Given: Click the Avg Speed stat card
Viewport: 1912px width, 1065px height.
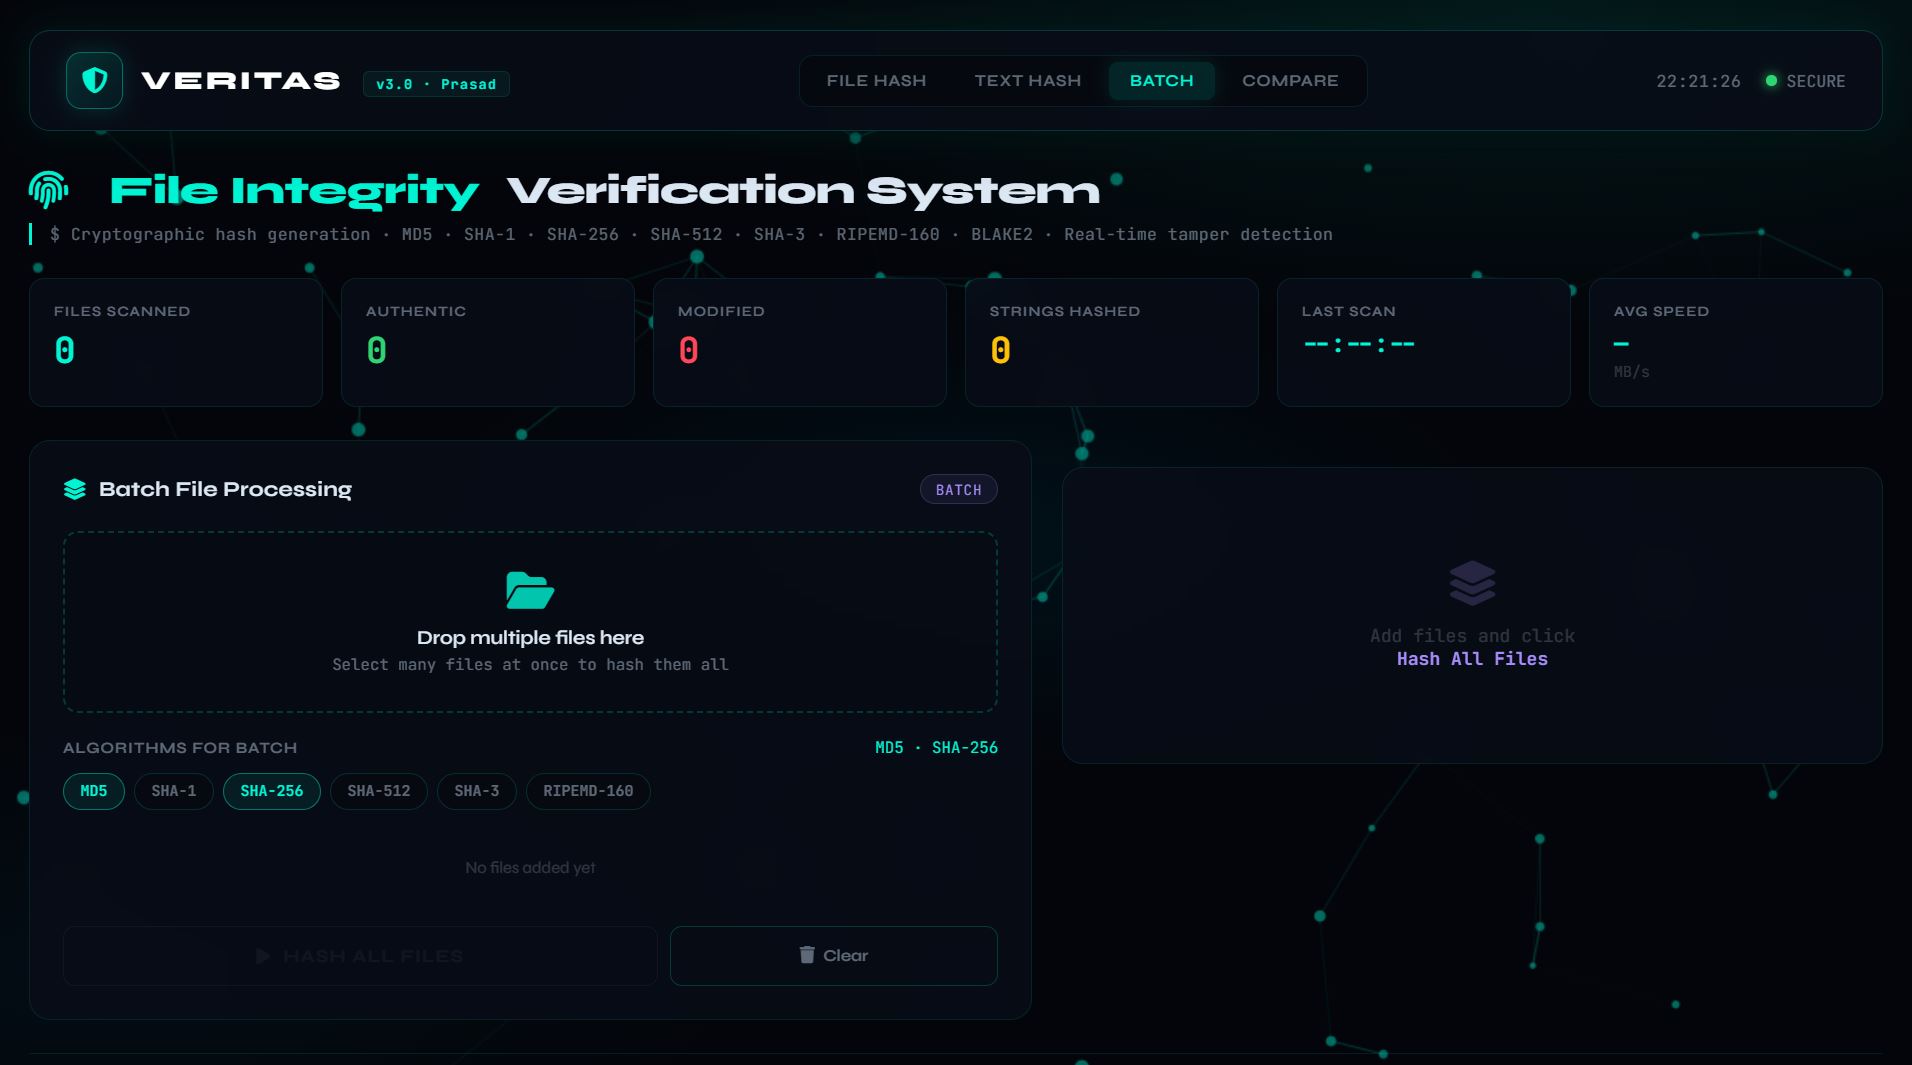Looking at the screenshot, I should [x=1736, y=342].
